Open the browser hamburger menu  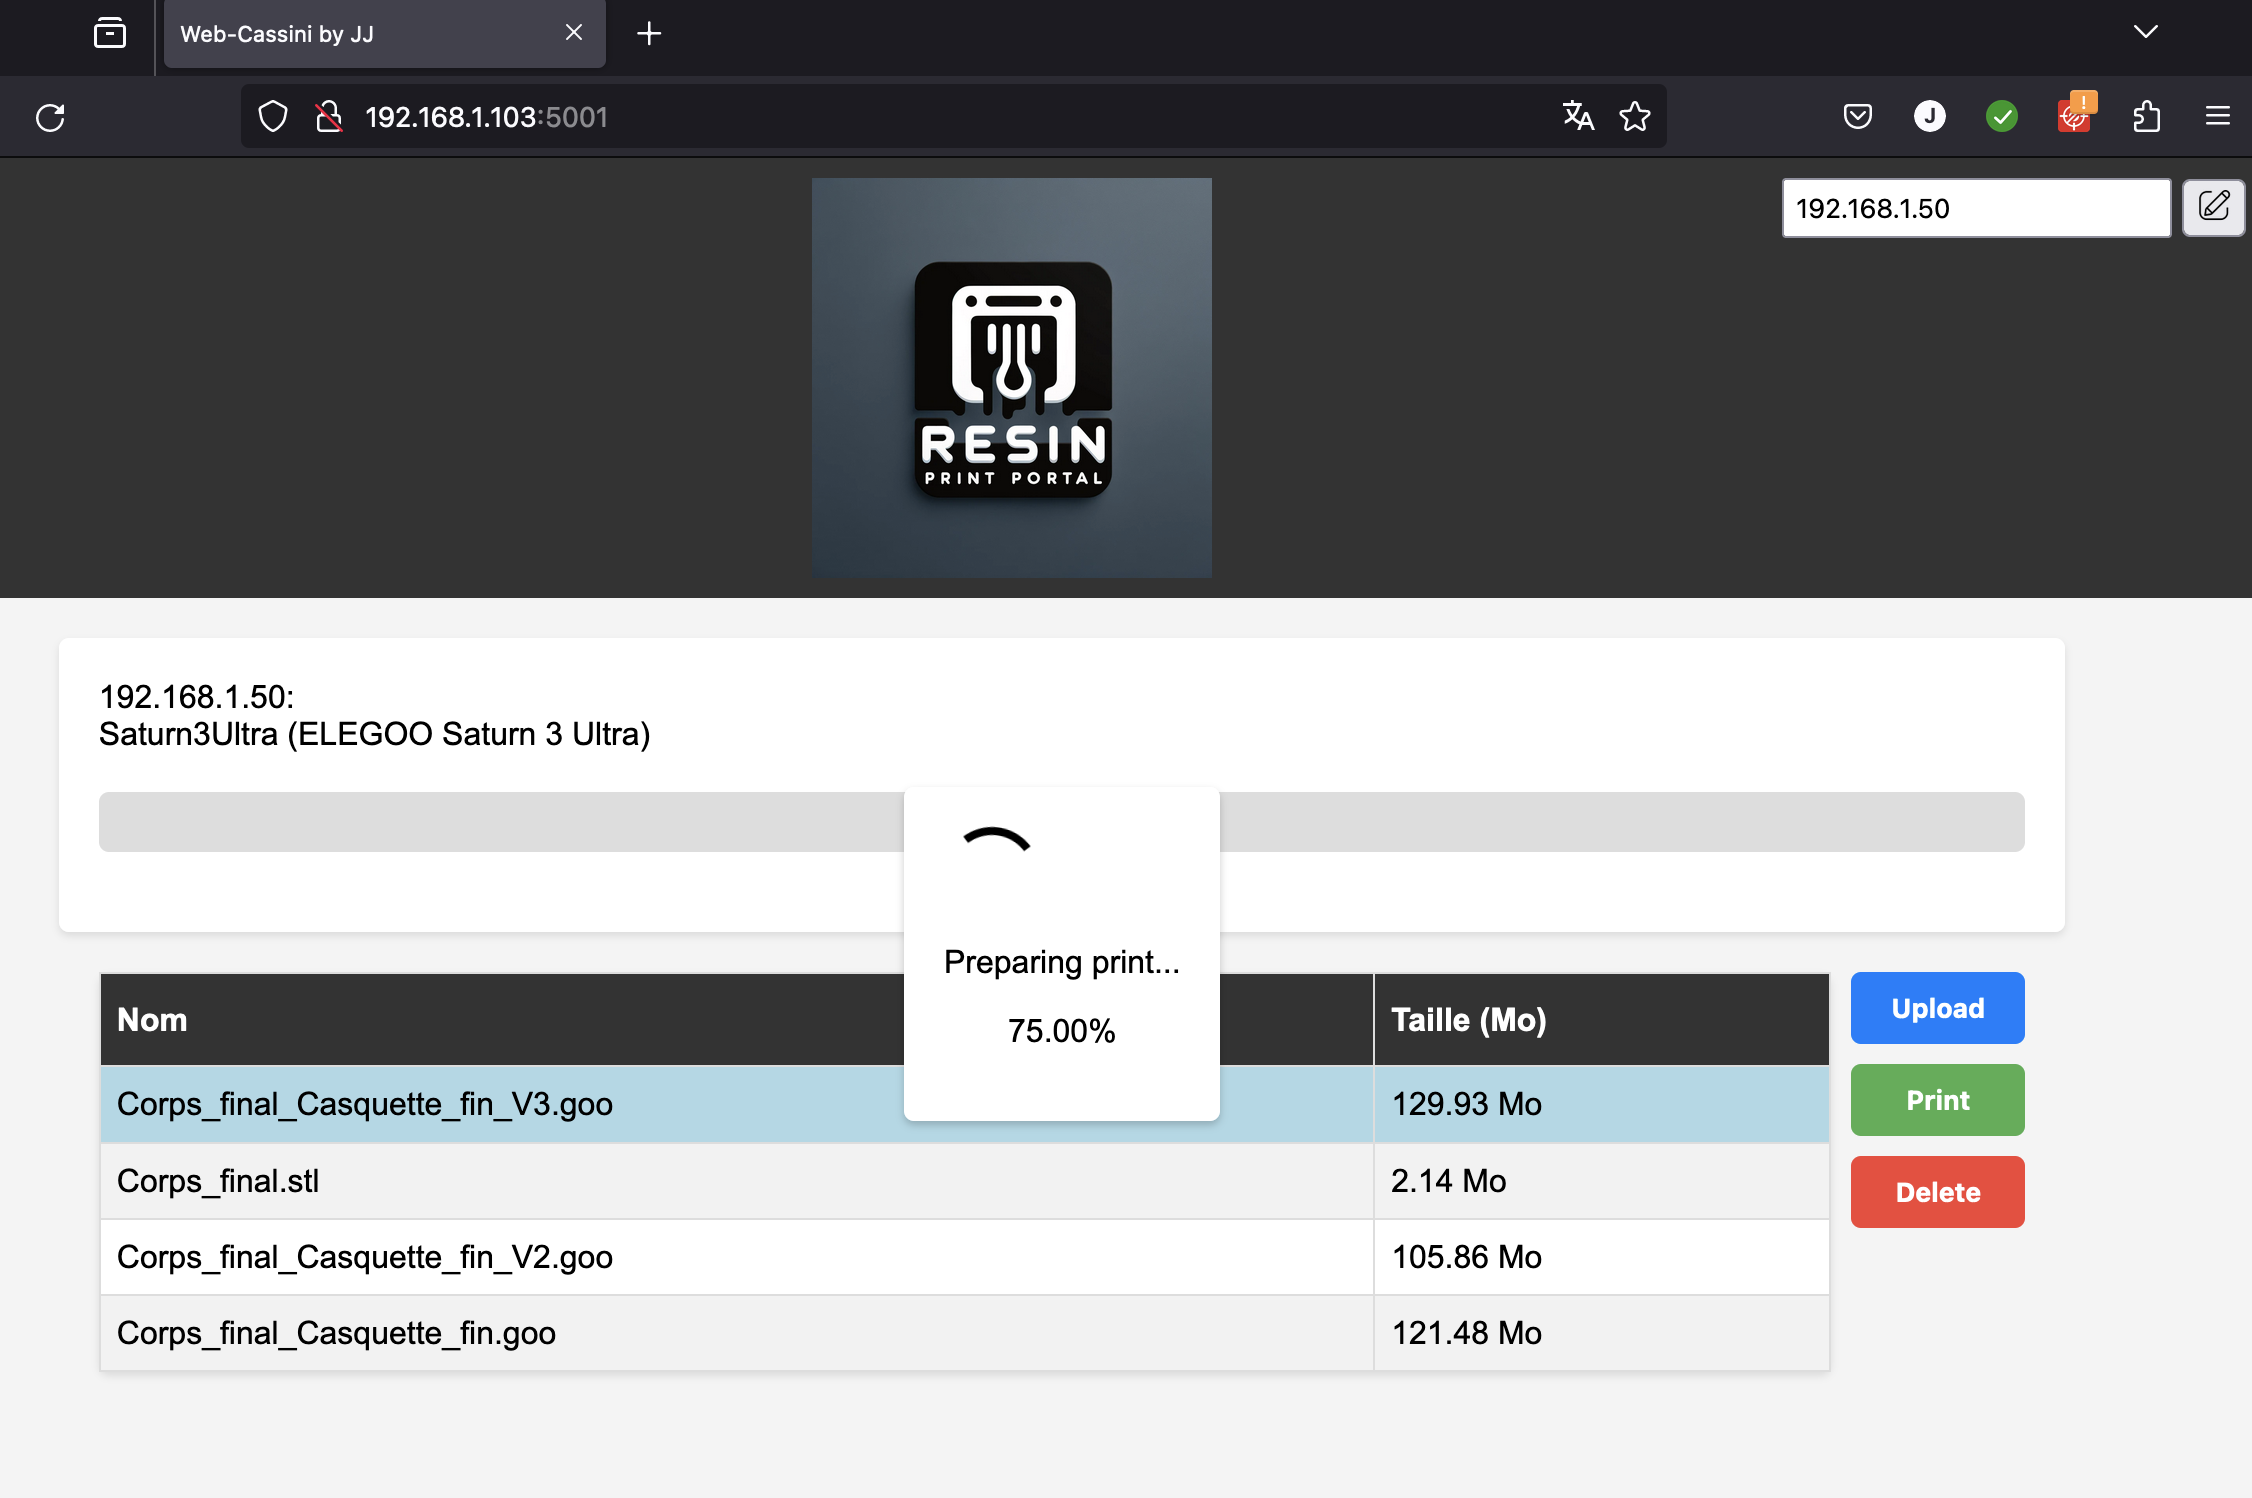coord(2218,117)
